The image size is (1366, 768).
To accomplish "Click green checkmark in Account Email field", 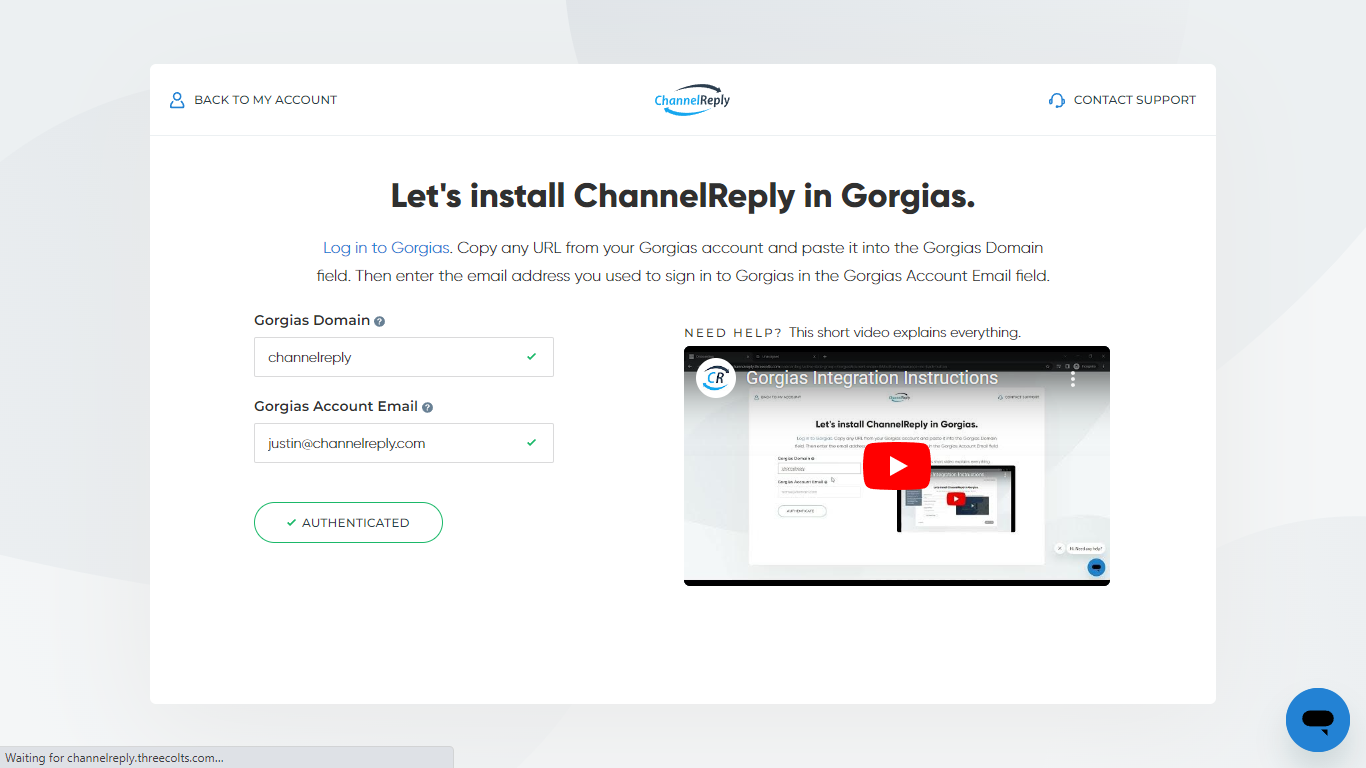I will point(532,442).
